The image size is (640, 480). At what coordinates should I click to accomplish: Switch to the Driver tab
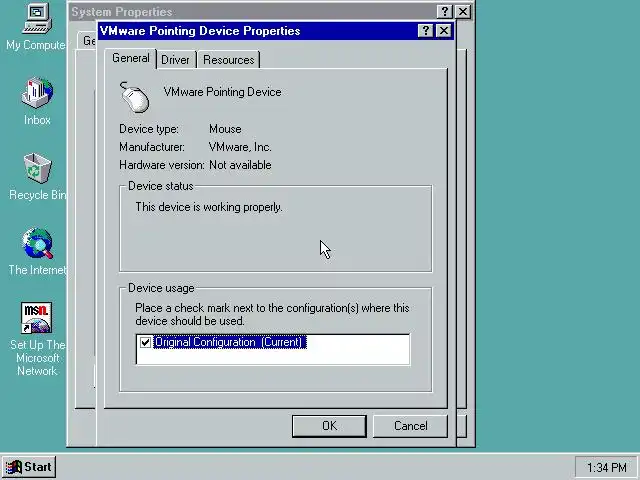pyautogui.click(x=175, y=60)
